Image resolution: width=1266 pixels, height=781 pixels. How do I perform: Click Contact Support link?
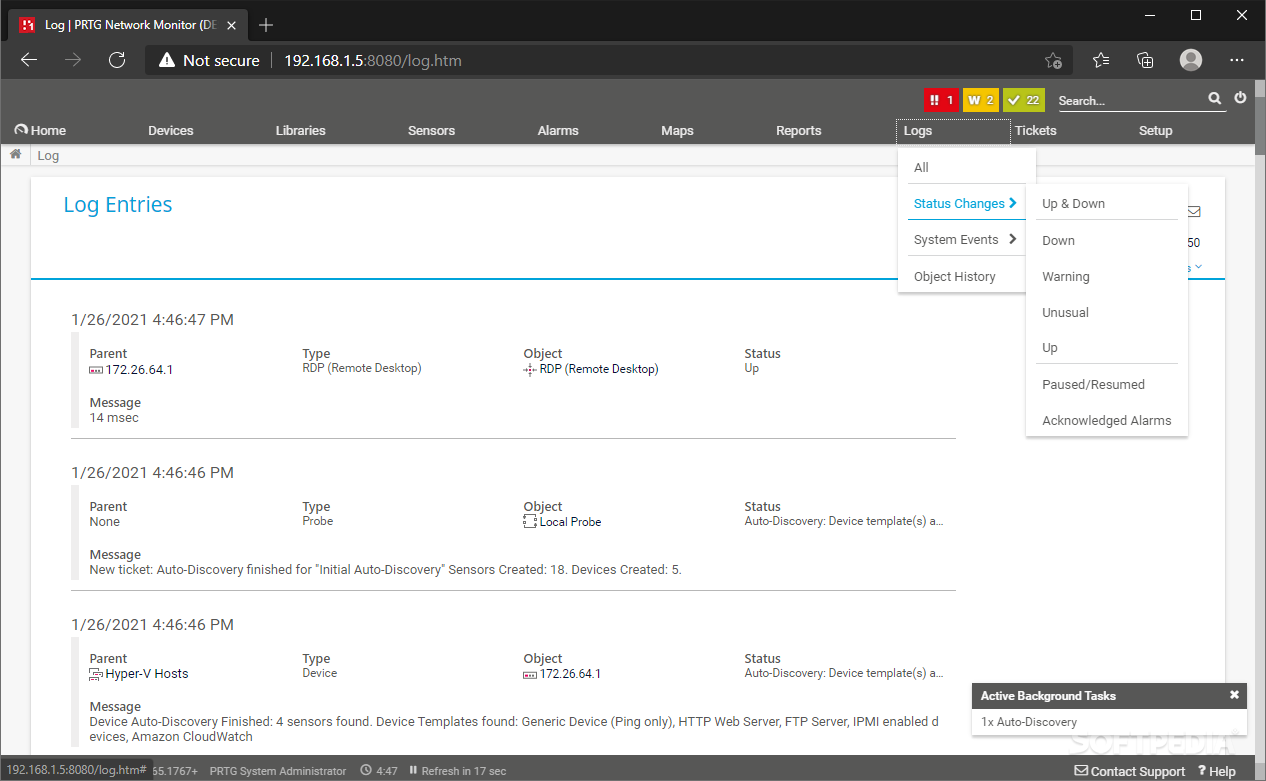click(1130, 771)
